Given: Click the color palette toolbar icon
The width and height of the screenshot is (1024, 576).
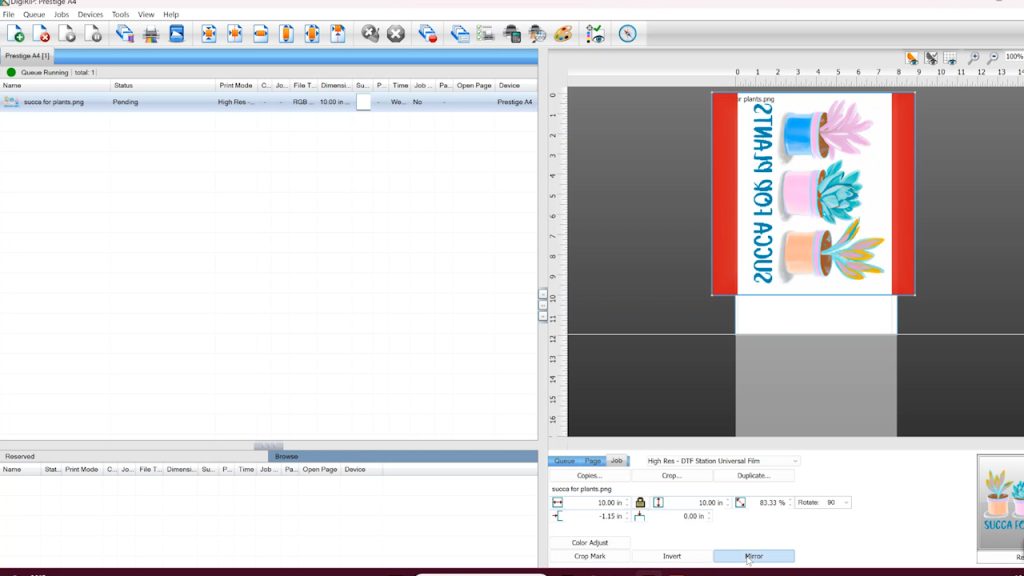Looking at the screenshot, I should 564,34.
